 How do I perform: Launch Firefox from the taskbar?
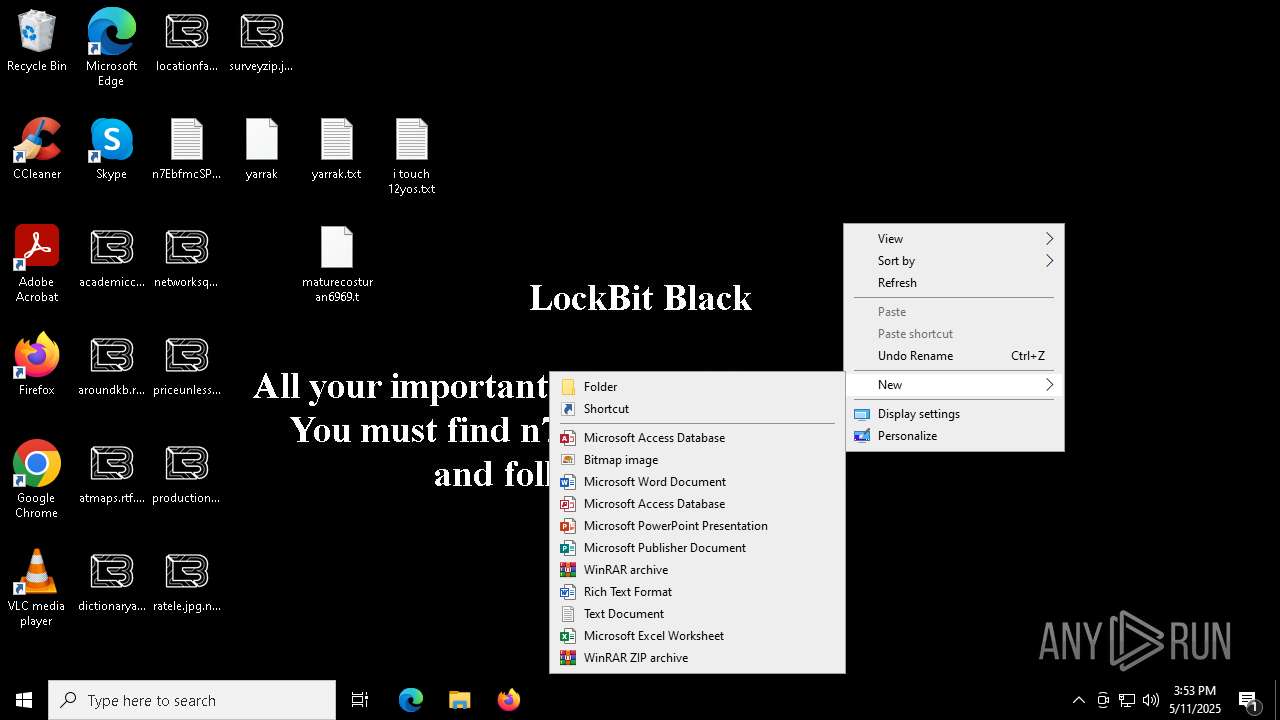click(x=508, y=700)
